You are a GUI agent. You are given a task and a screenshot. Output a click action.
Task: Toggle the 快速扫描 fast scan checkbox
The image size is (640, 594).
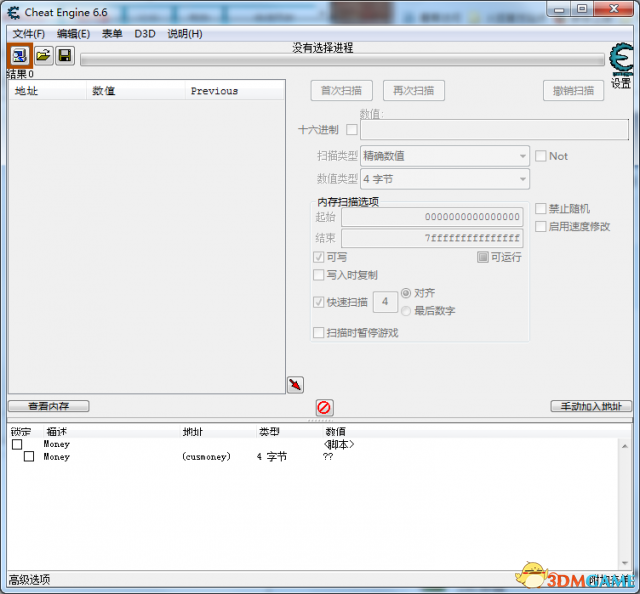pyautogui.click(x=318, y=302)
